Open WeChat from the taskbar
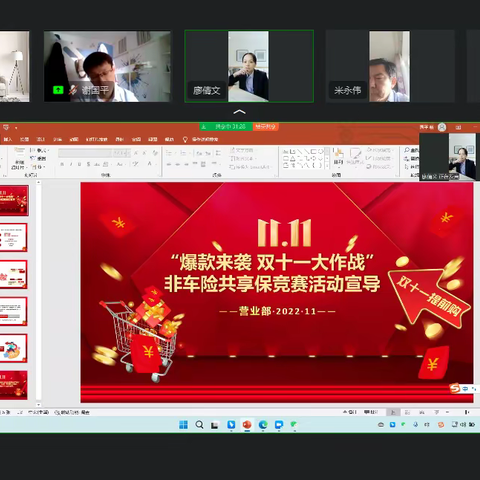 [x=294, y=425]
